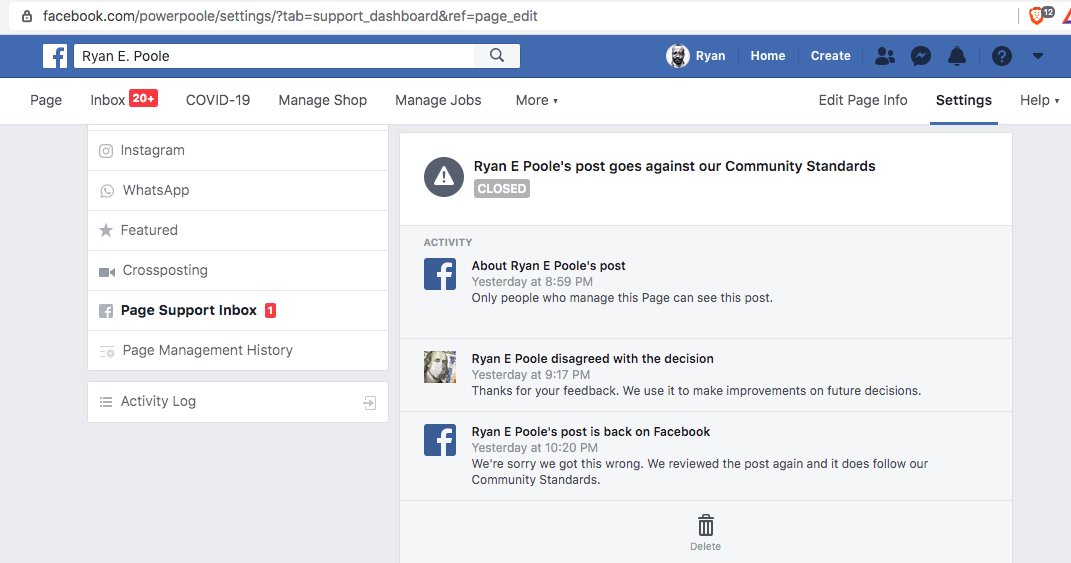Click the ACTIVITY section label
This screenshot has width=1071, height=563.
tap(447, 243)
